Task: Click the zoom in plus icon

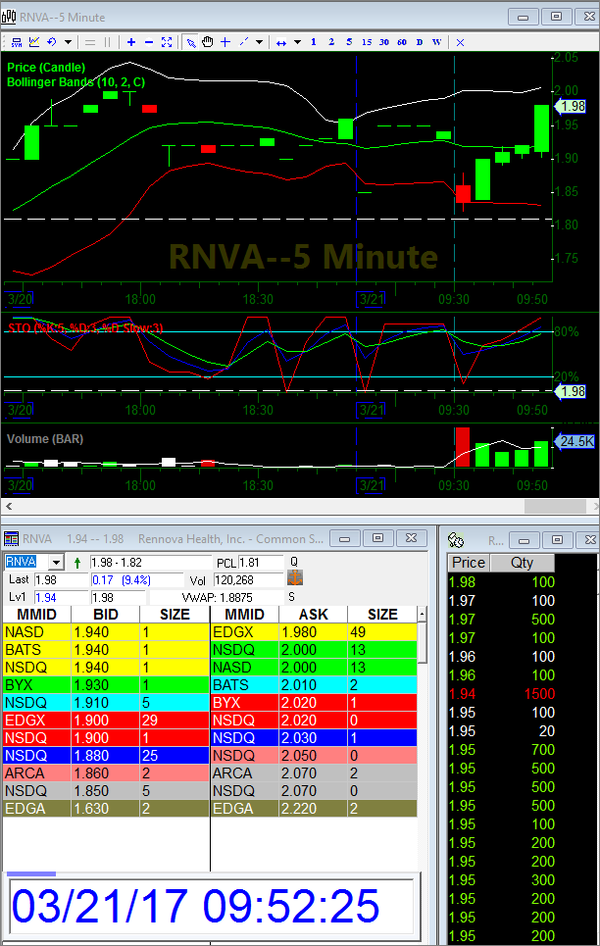Action: 131,42
